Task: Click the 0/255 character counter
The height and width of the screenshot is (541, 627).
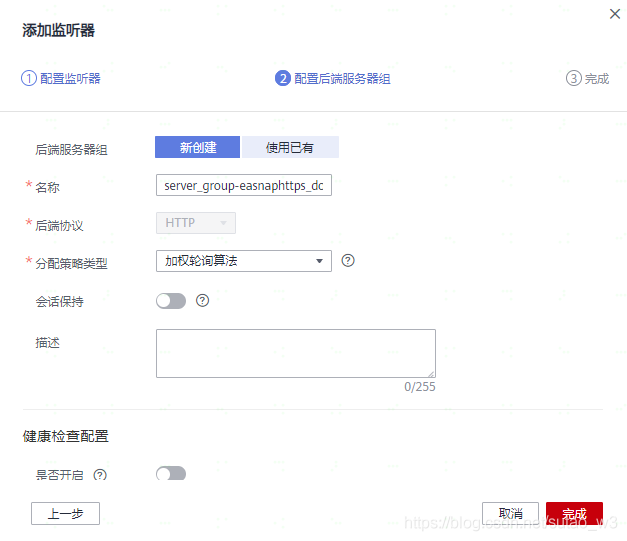Action: (x=419, y=387)
